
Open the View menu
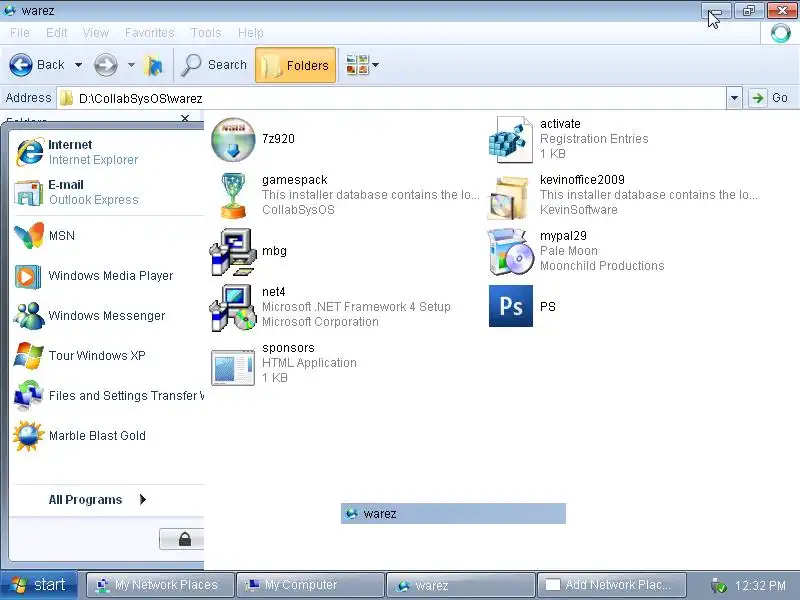(96, 33)
